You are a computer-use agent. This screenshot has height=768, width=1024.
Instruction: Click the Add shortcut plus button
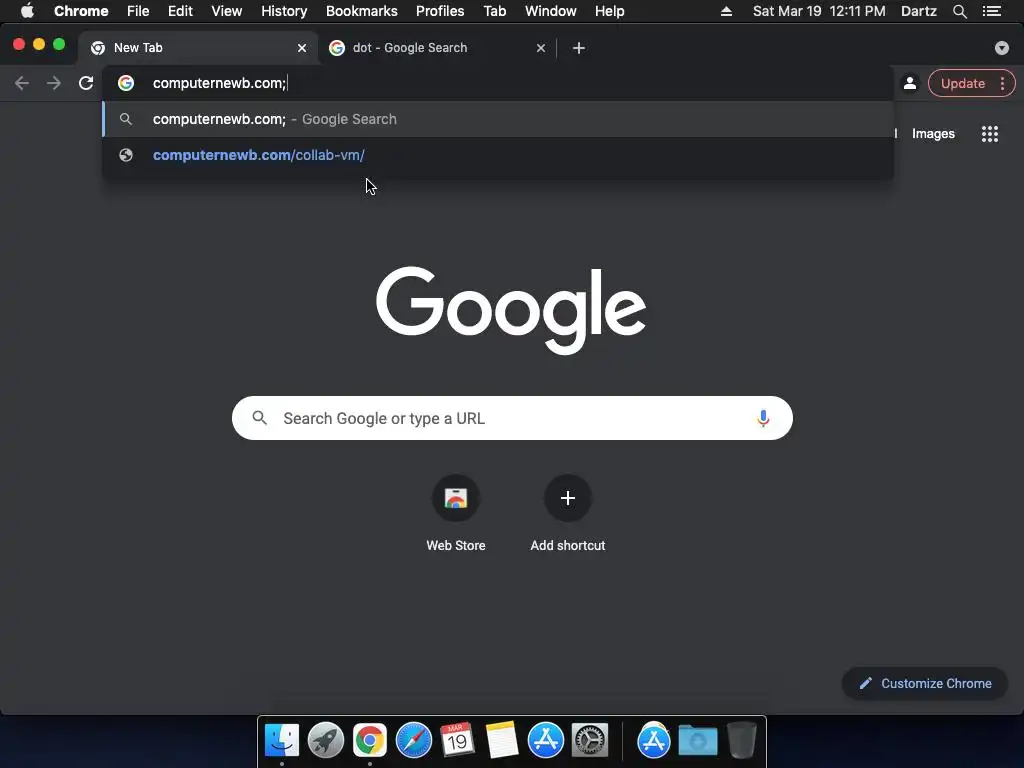pyautogui.click(x=568, y=498)
